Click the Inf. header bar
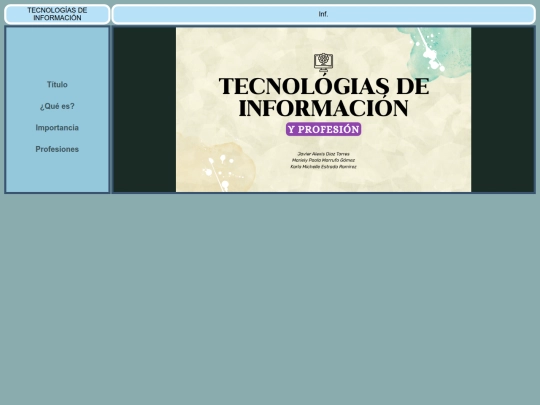The height and width of the screenshot is (405, 540). point(323,14)
